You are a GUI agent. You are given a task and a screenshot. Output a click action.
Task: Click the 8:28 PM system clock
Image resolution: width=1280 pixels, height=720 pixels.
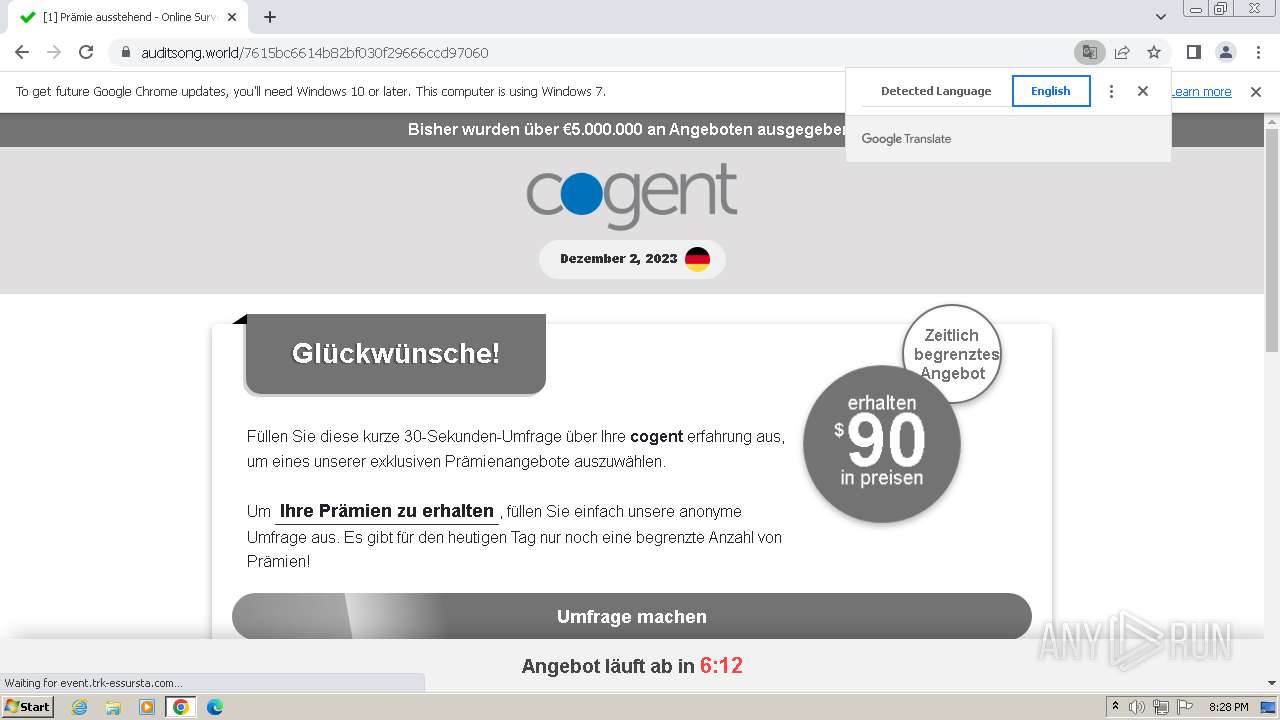(x=1228, y=707)
